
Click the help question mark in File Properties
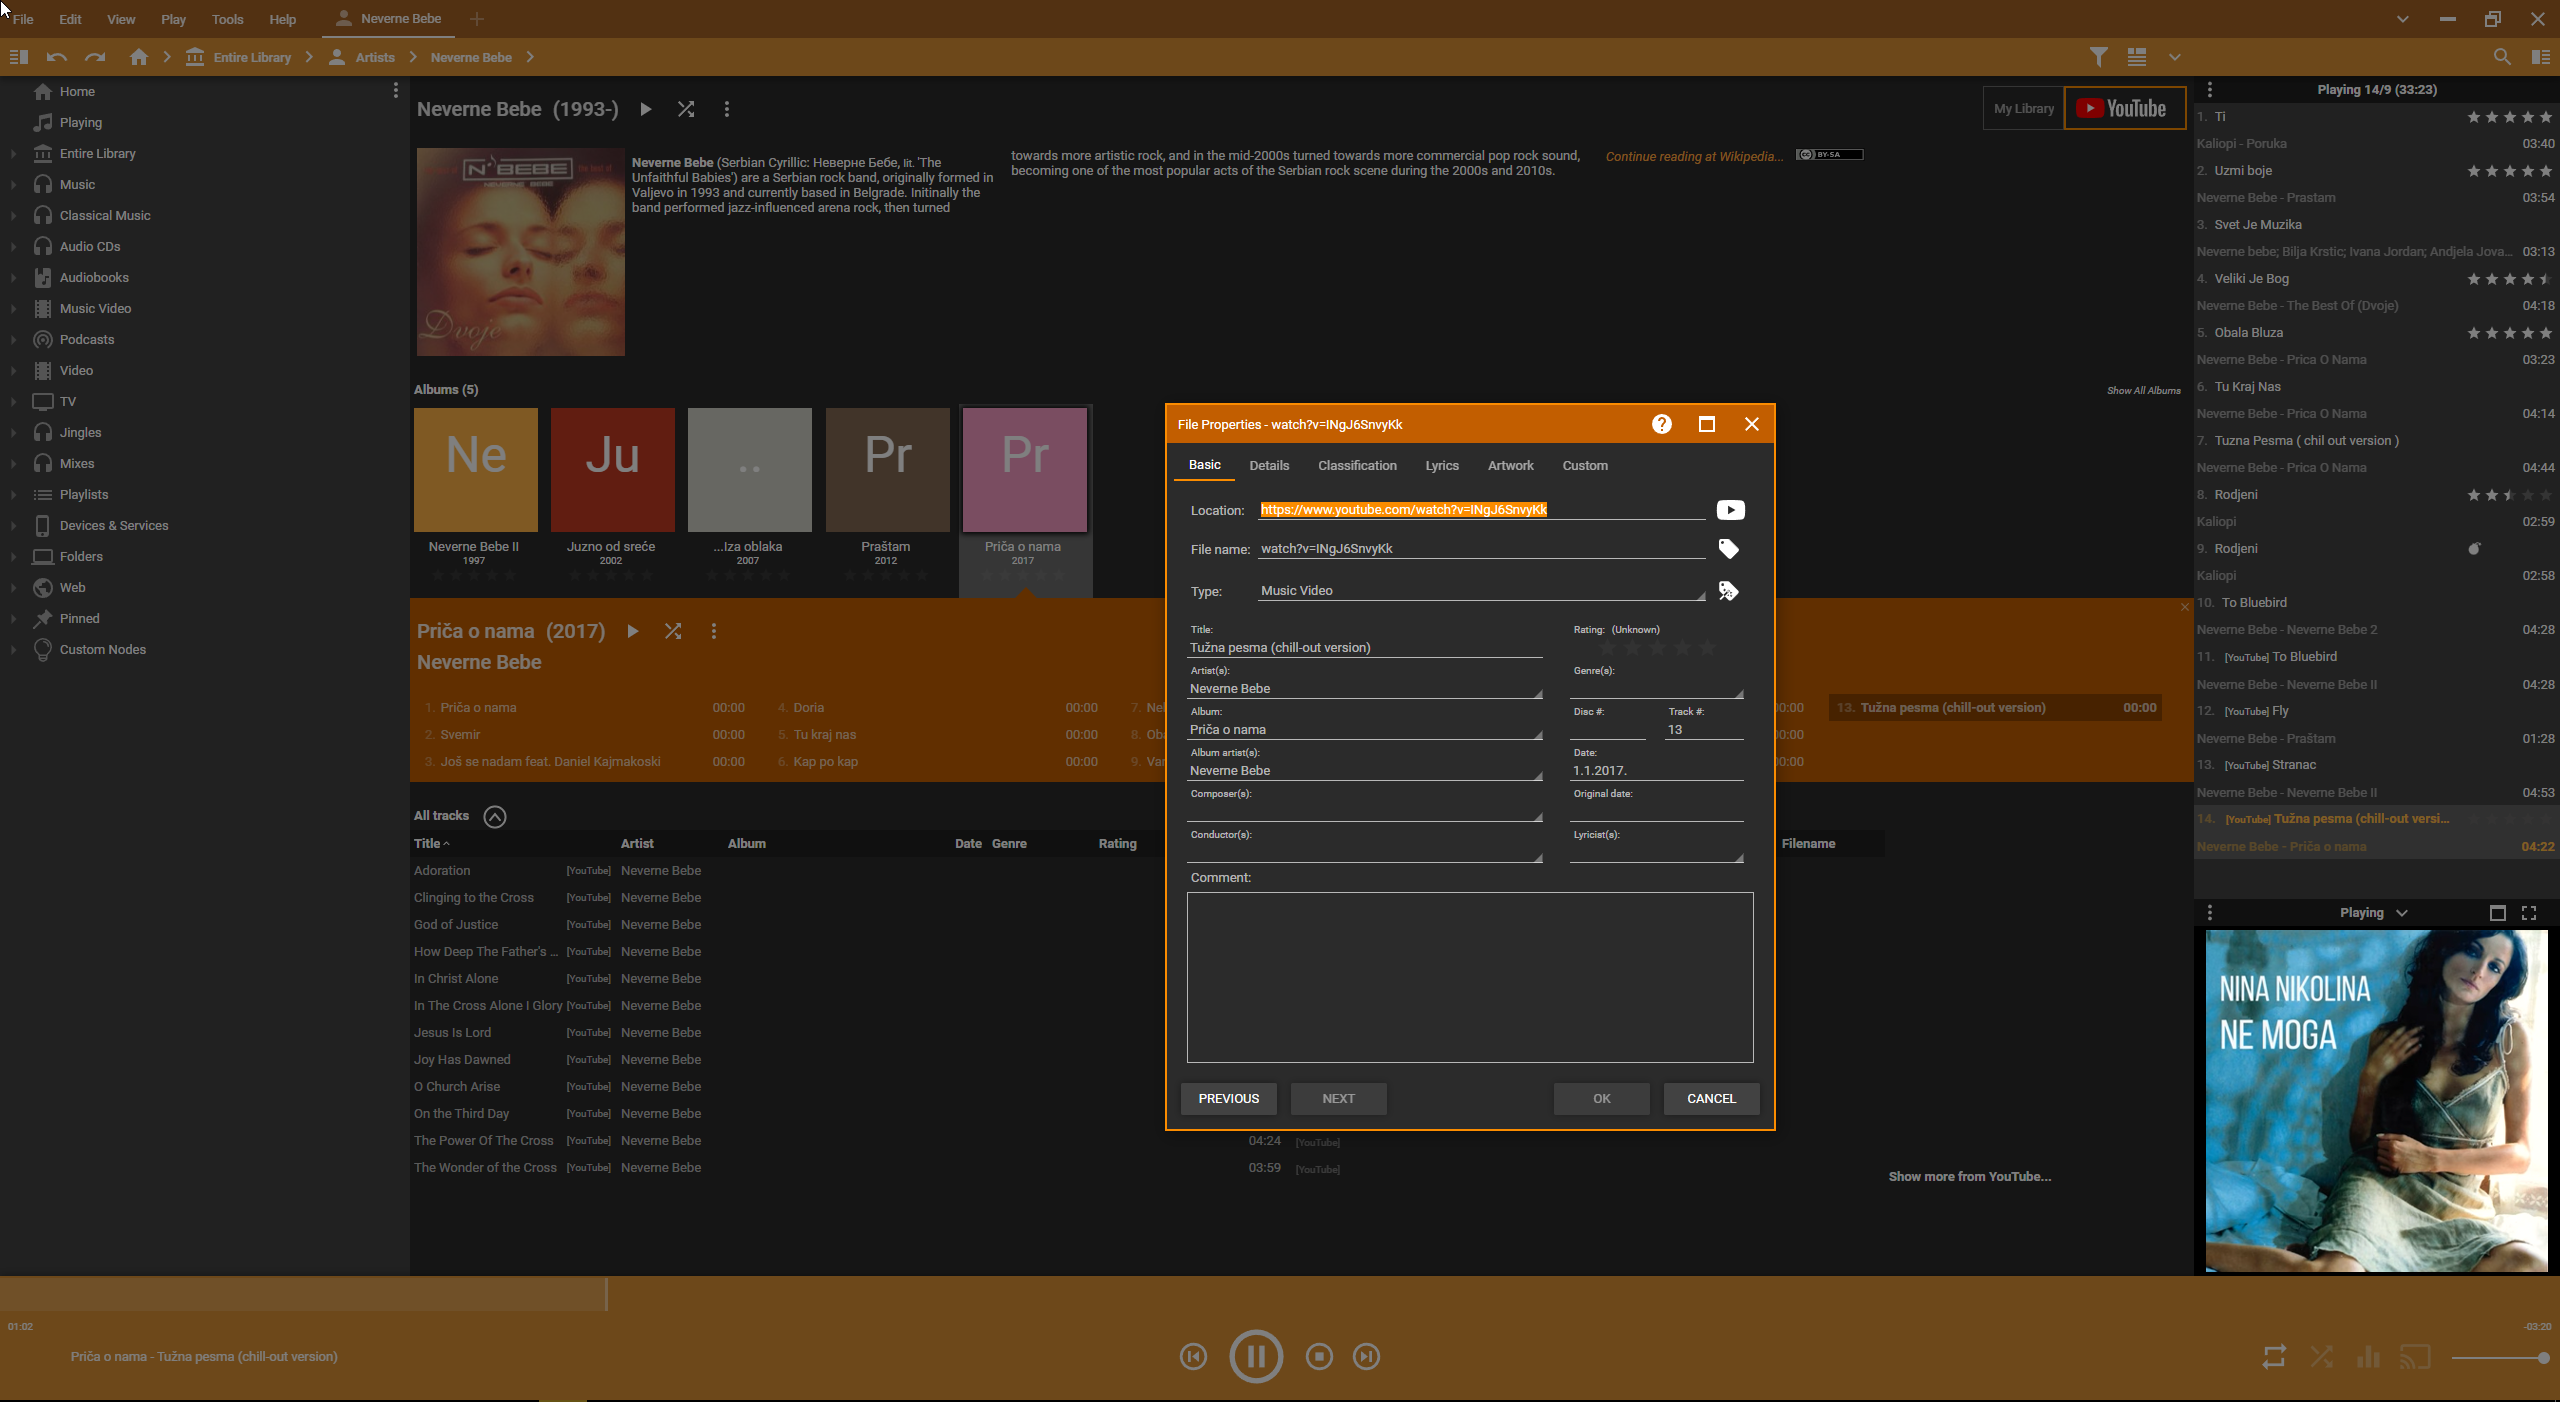1661,424
